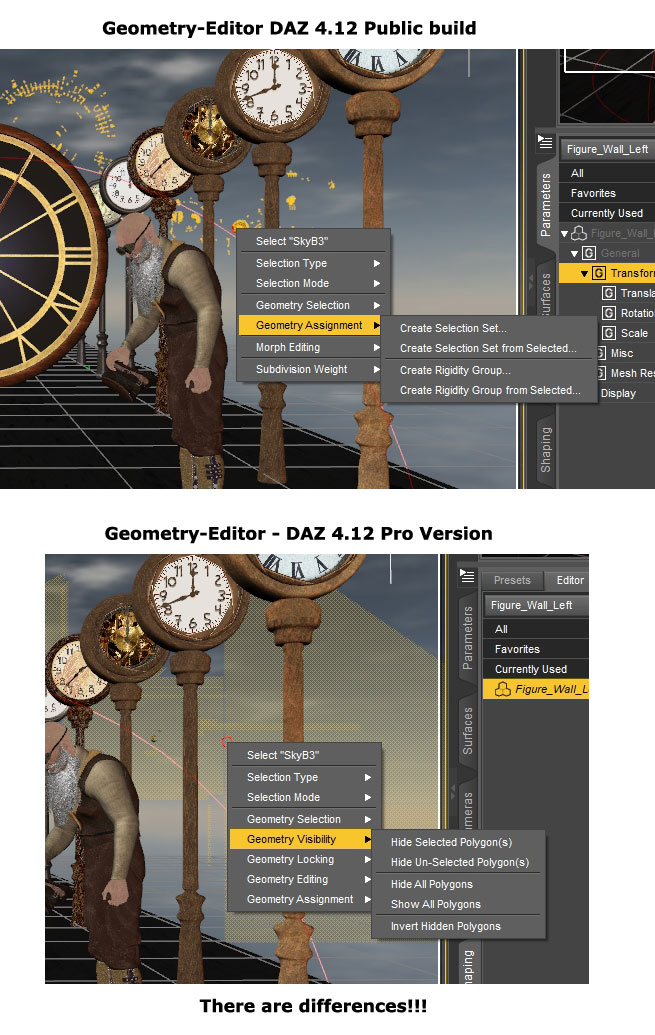Open Cameras side tab in Pro Version screenshot

(467, 807)
